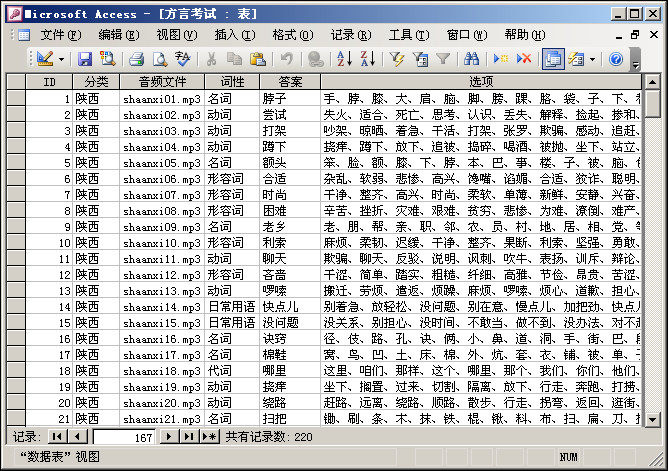Restore the inner table window
The height and width of the screenshot is (471, 668).
coord(635,34)
